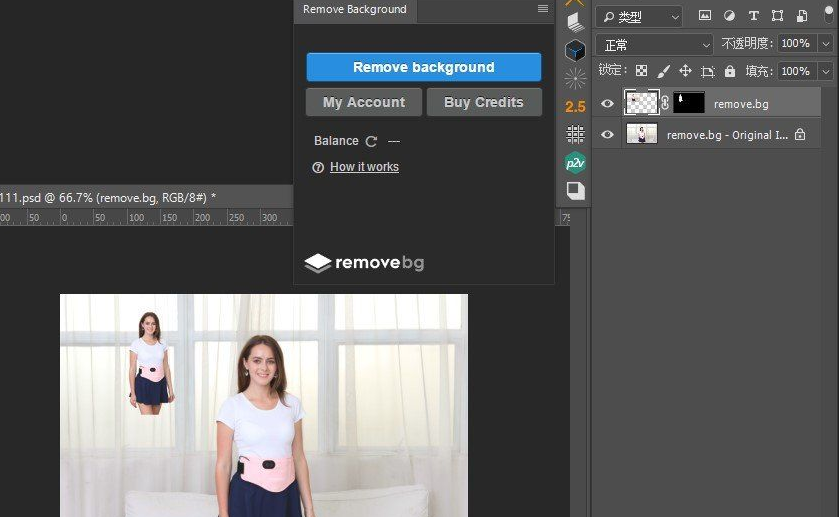Click the fill value field
Image resolution: width=839 pixels, height=517 pixels.
[x=796, y=71]
